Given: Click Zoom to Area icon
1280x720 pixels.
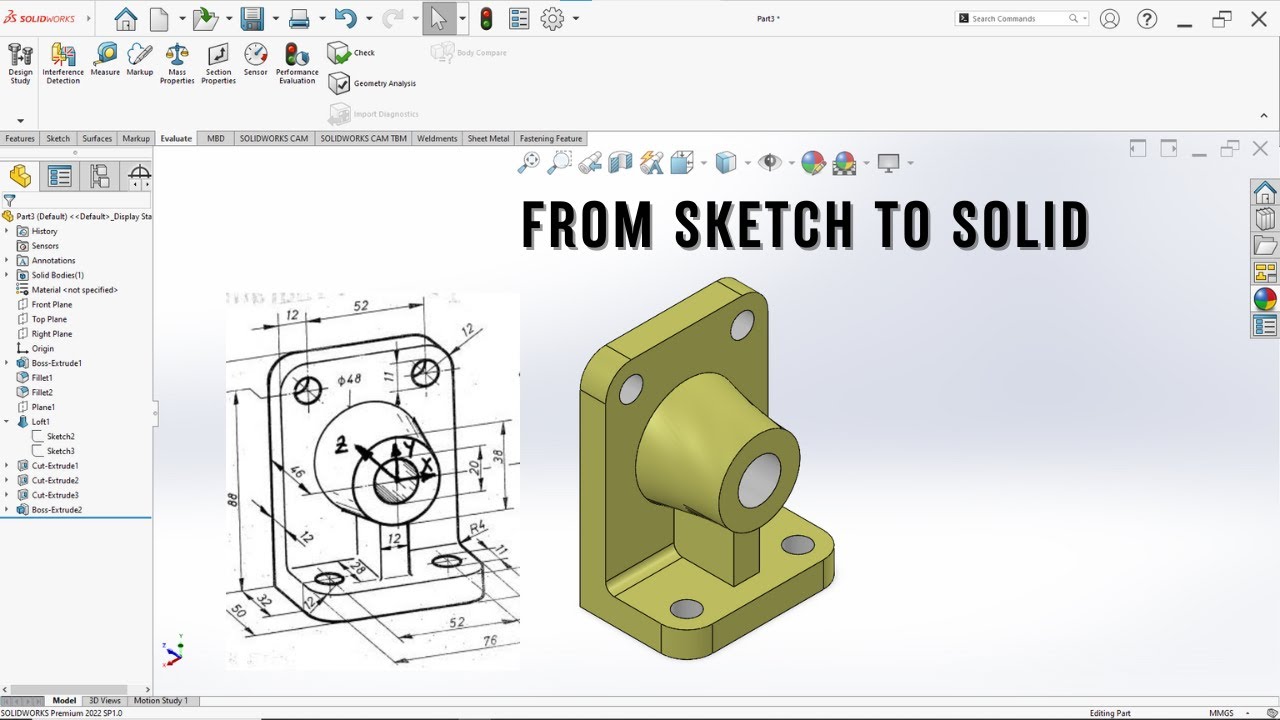Looking at the screenshot, I should pos(559,162).
